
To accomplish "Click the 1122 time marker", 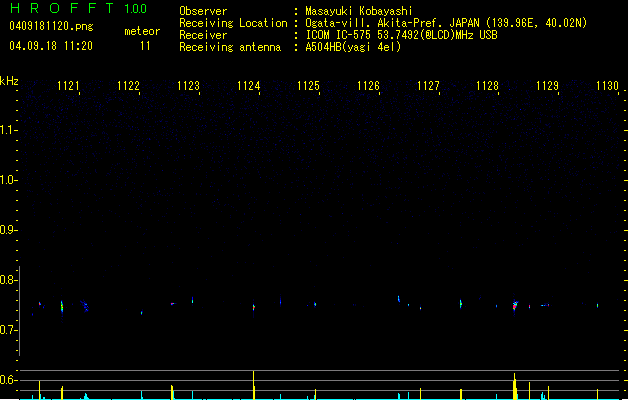I will 128,86.
